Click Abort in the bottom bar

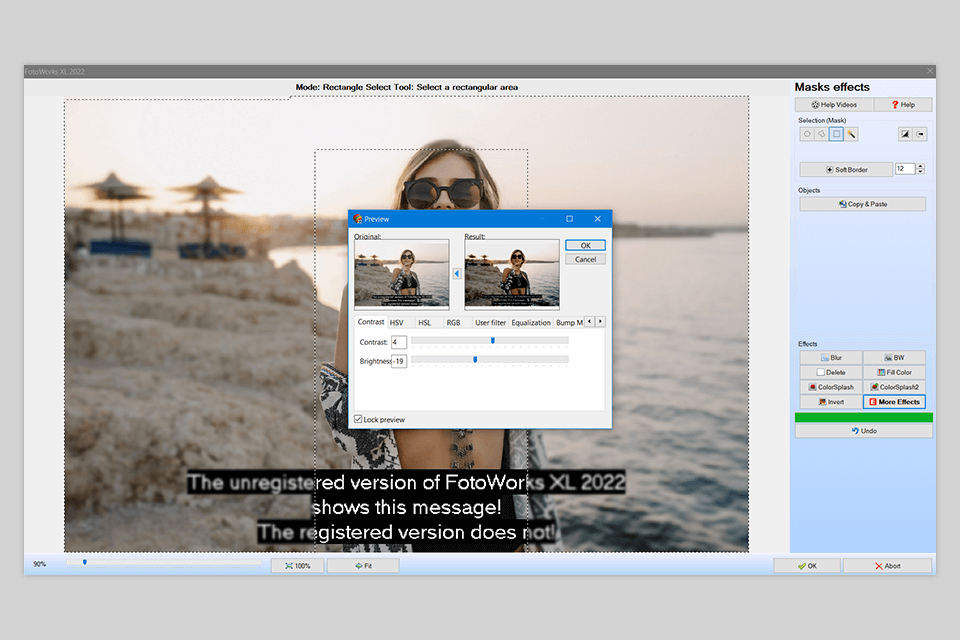point(887,566)
